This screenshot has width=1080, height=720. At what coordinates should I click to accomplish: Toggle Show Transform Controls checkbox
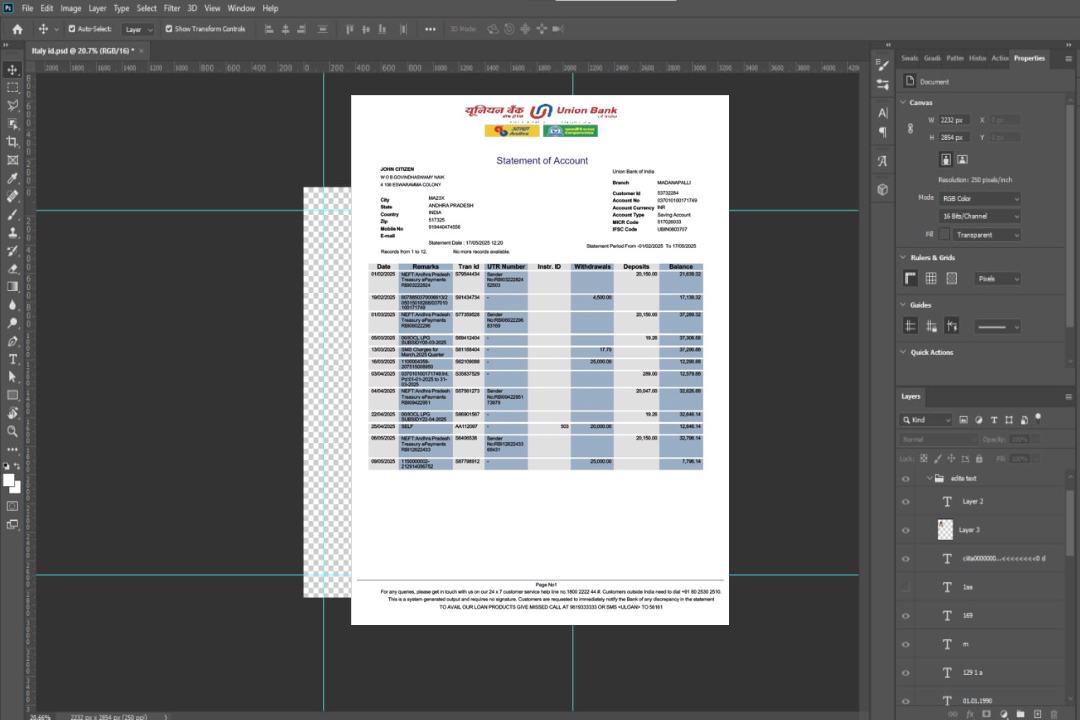[169, 29]
